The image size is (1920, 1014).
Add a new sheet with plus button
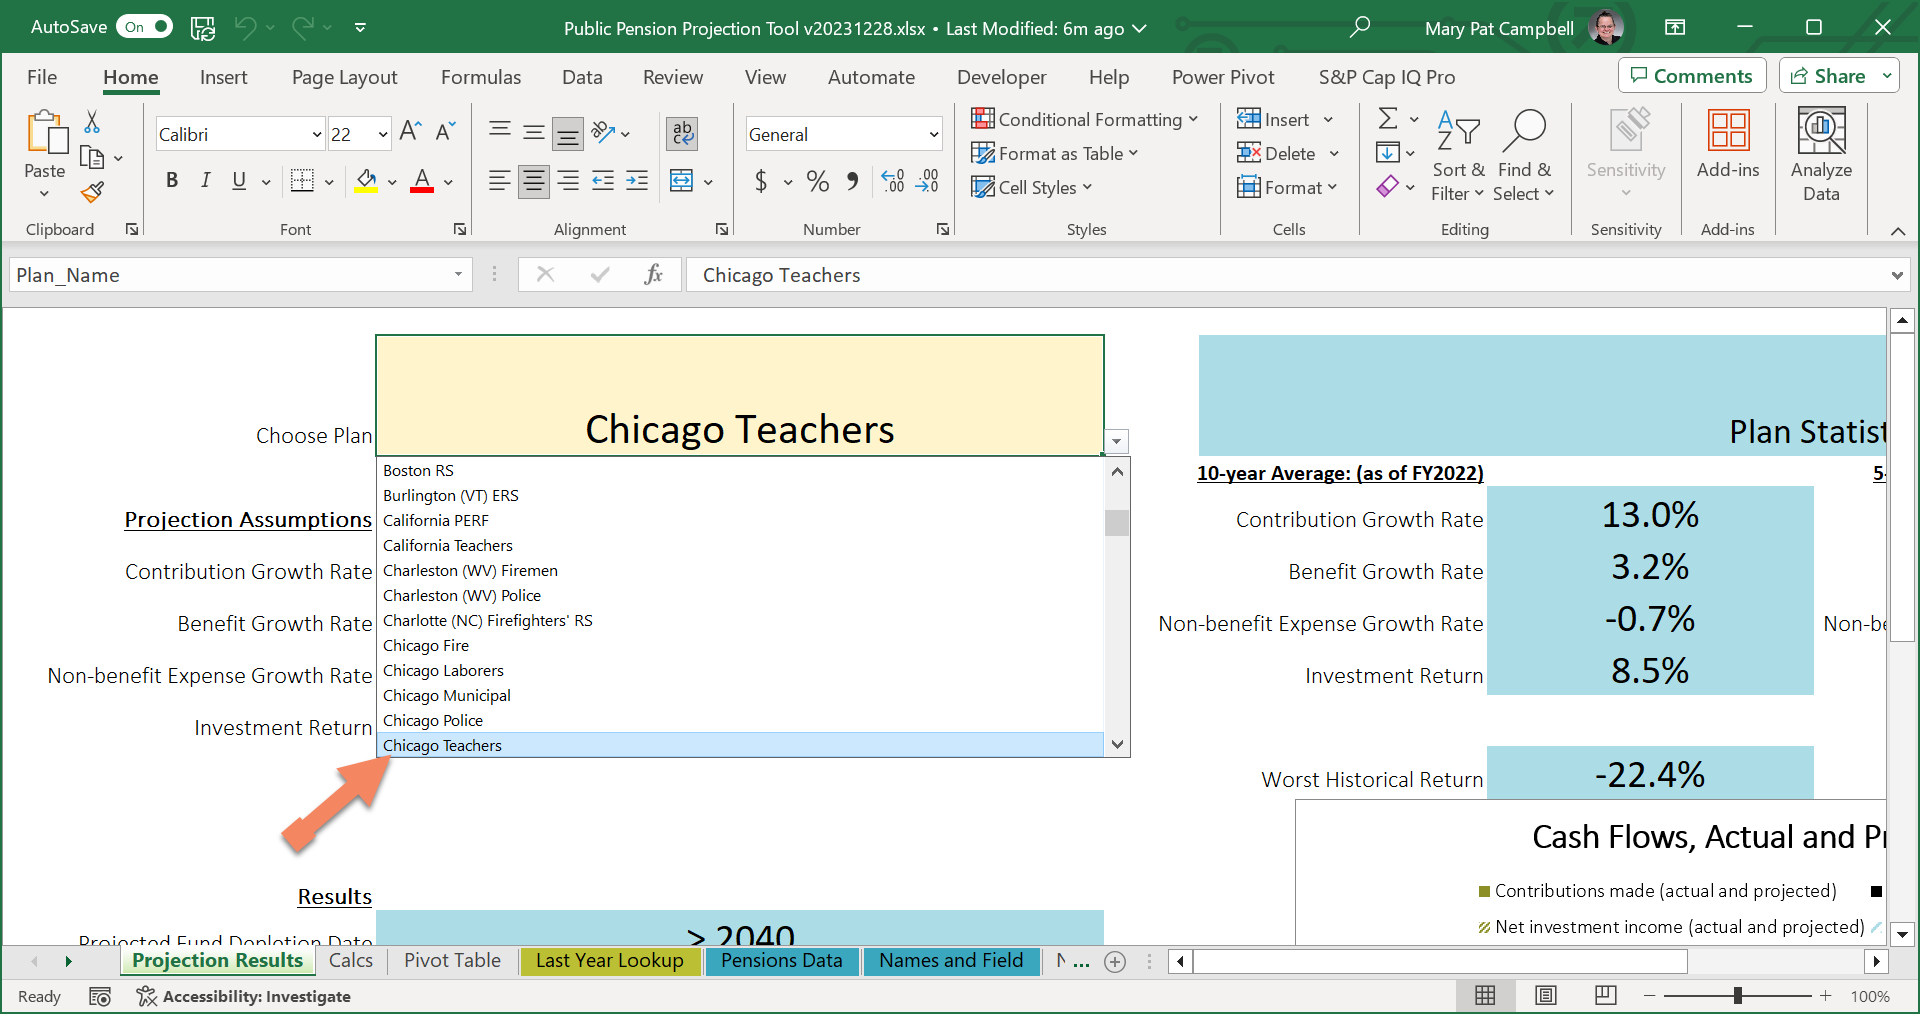click(1115, 961)
